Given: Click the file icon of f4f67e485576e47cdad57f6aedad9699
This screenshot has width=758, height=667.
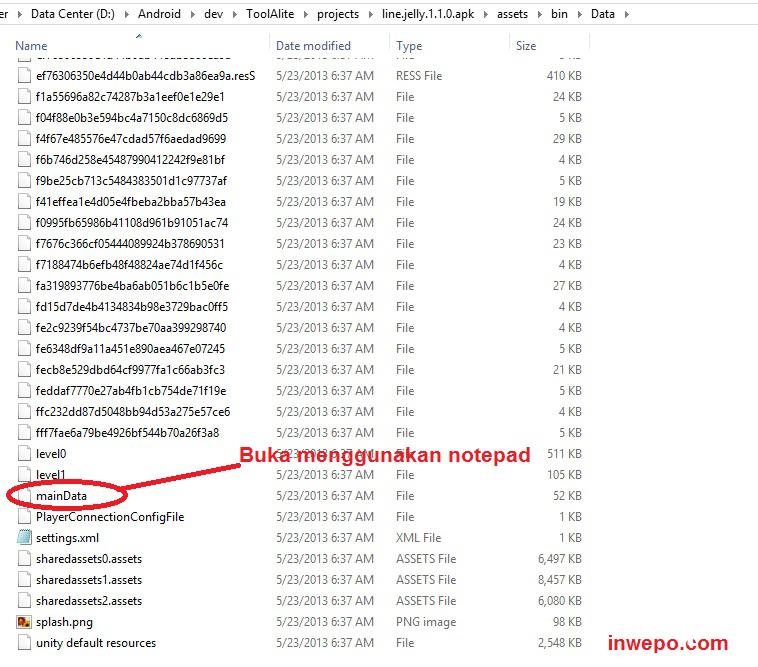Looking at the screenshot, I should click(x=24, y=138).
